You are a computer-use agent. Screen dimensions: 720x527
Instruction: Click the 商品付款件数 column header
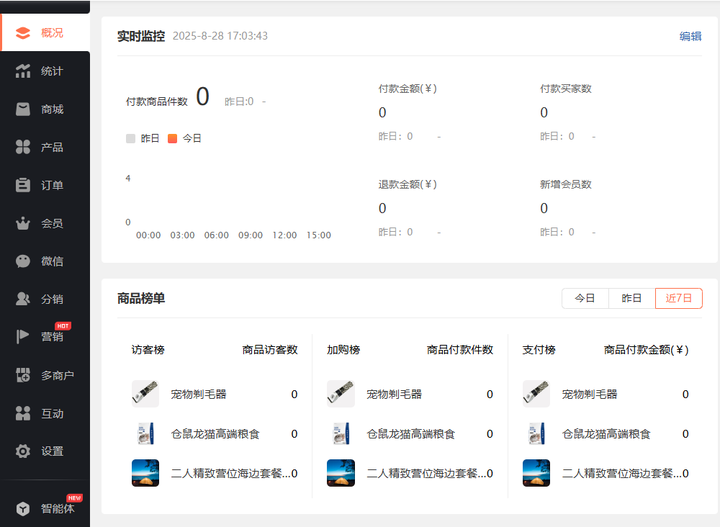(x=460, y=350)
